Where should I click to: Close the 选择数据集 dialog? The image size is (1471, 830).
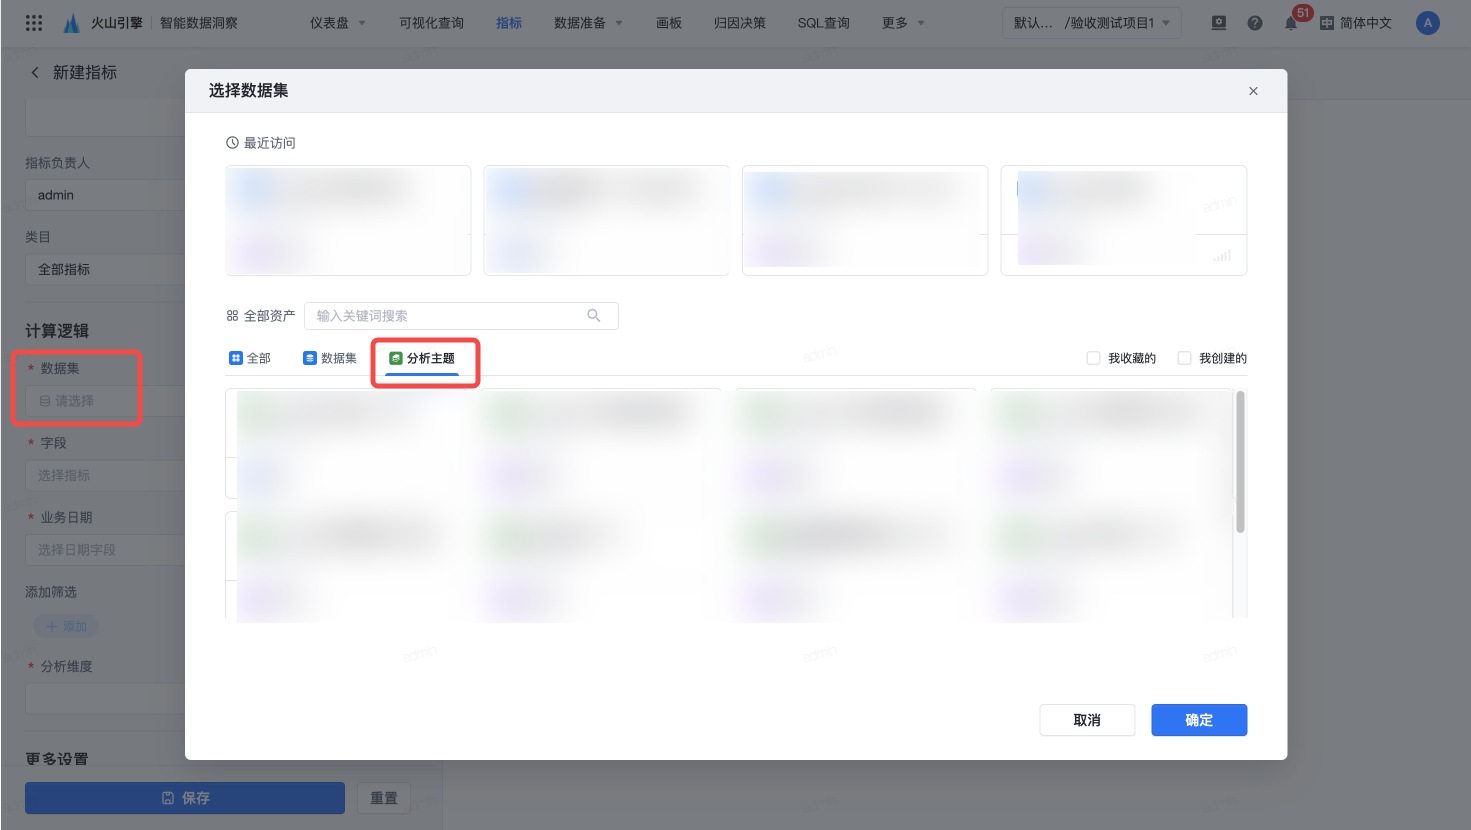(1253, 91)
